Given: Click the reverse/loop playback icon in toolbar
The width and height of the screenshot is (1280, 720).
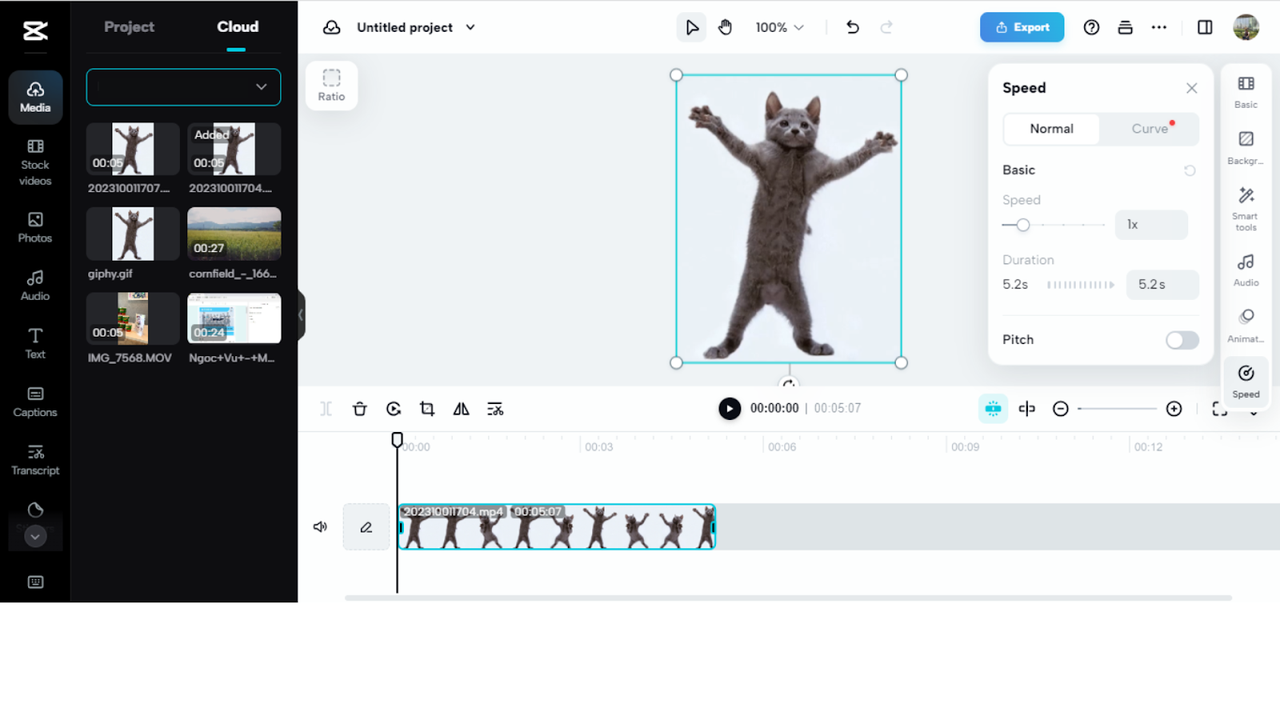Looking at the screenshot, I should (x=394, y=409).
